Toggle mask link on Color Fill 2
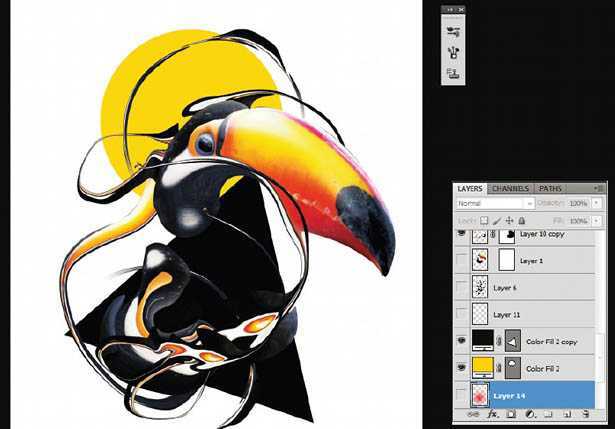The height and width of the screenshot is (429, 615). click(x=499, y=368)
